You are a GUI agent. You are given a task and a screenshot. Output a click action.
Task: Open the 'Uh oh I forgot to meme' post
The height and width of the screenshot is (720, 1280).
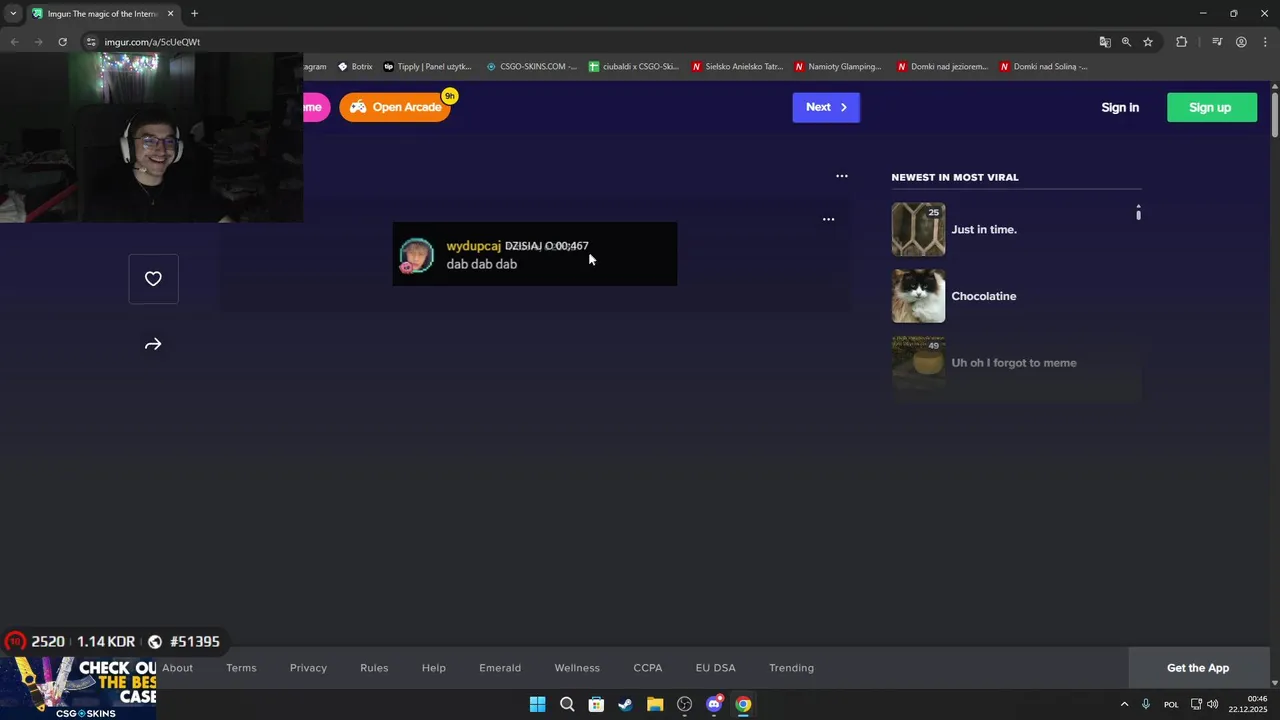click(x=1016, y=363)
